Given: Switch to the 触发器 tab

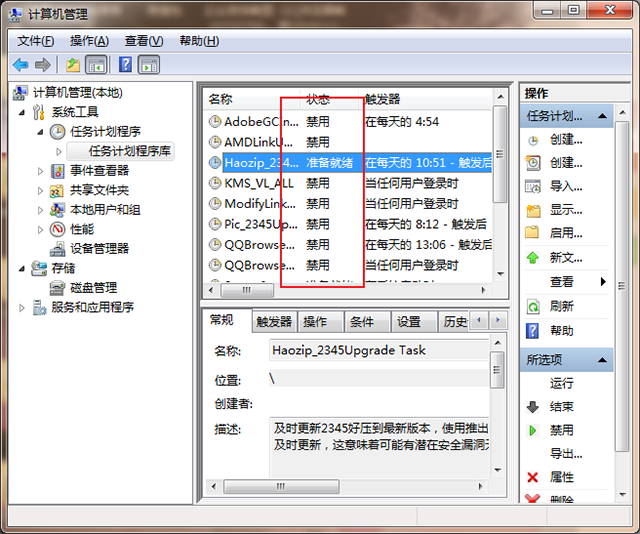Looking at the screenshot, I should 273,321.
